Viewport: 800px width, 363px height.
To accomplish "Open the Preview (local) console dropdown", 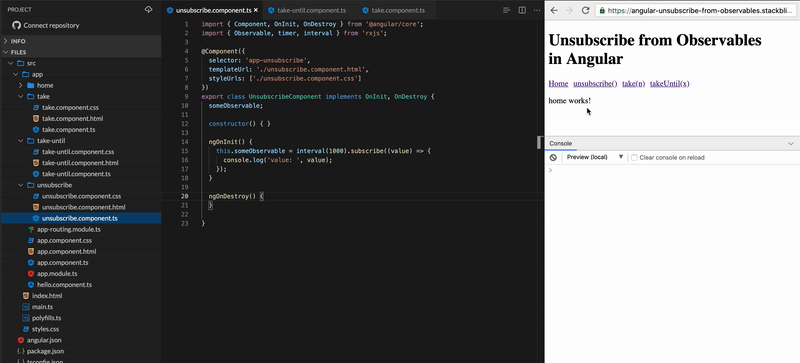I will (x=595, y=157).
